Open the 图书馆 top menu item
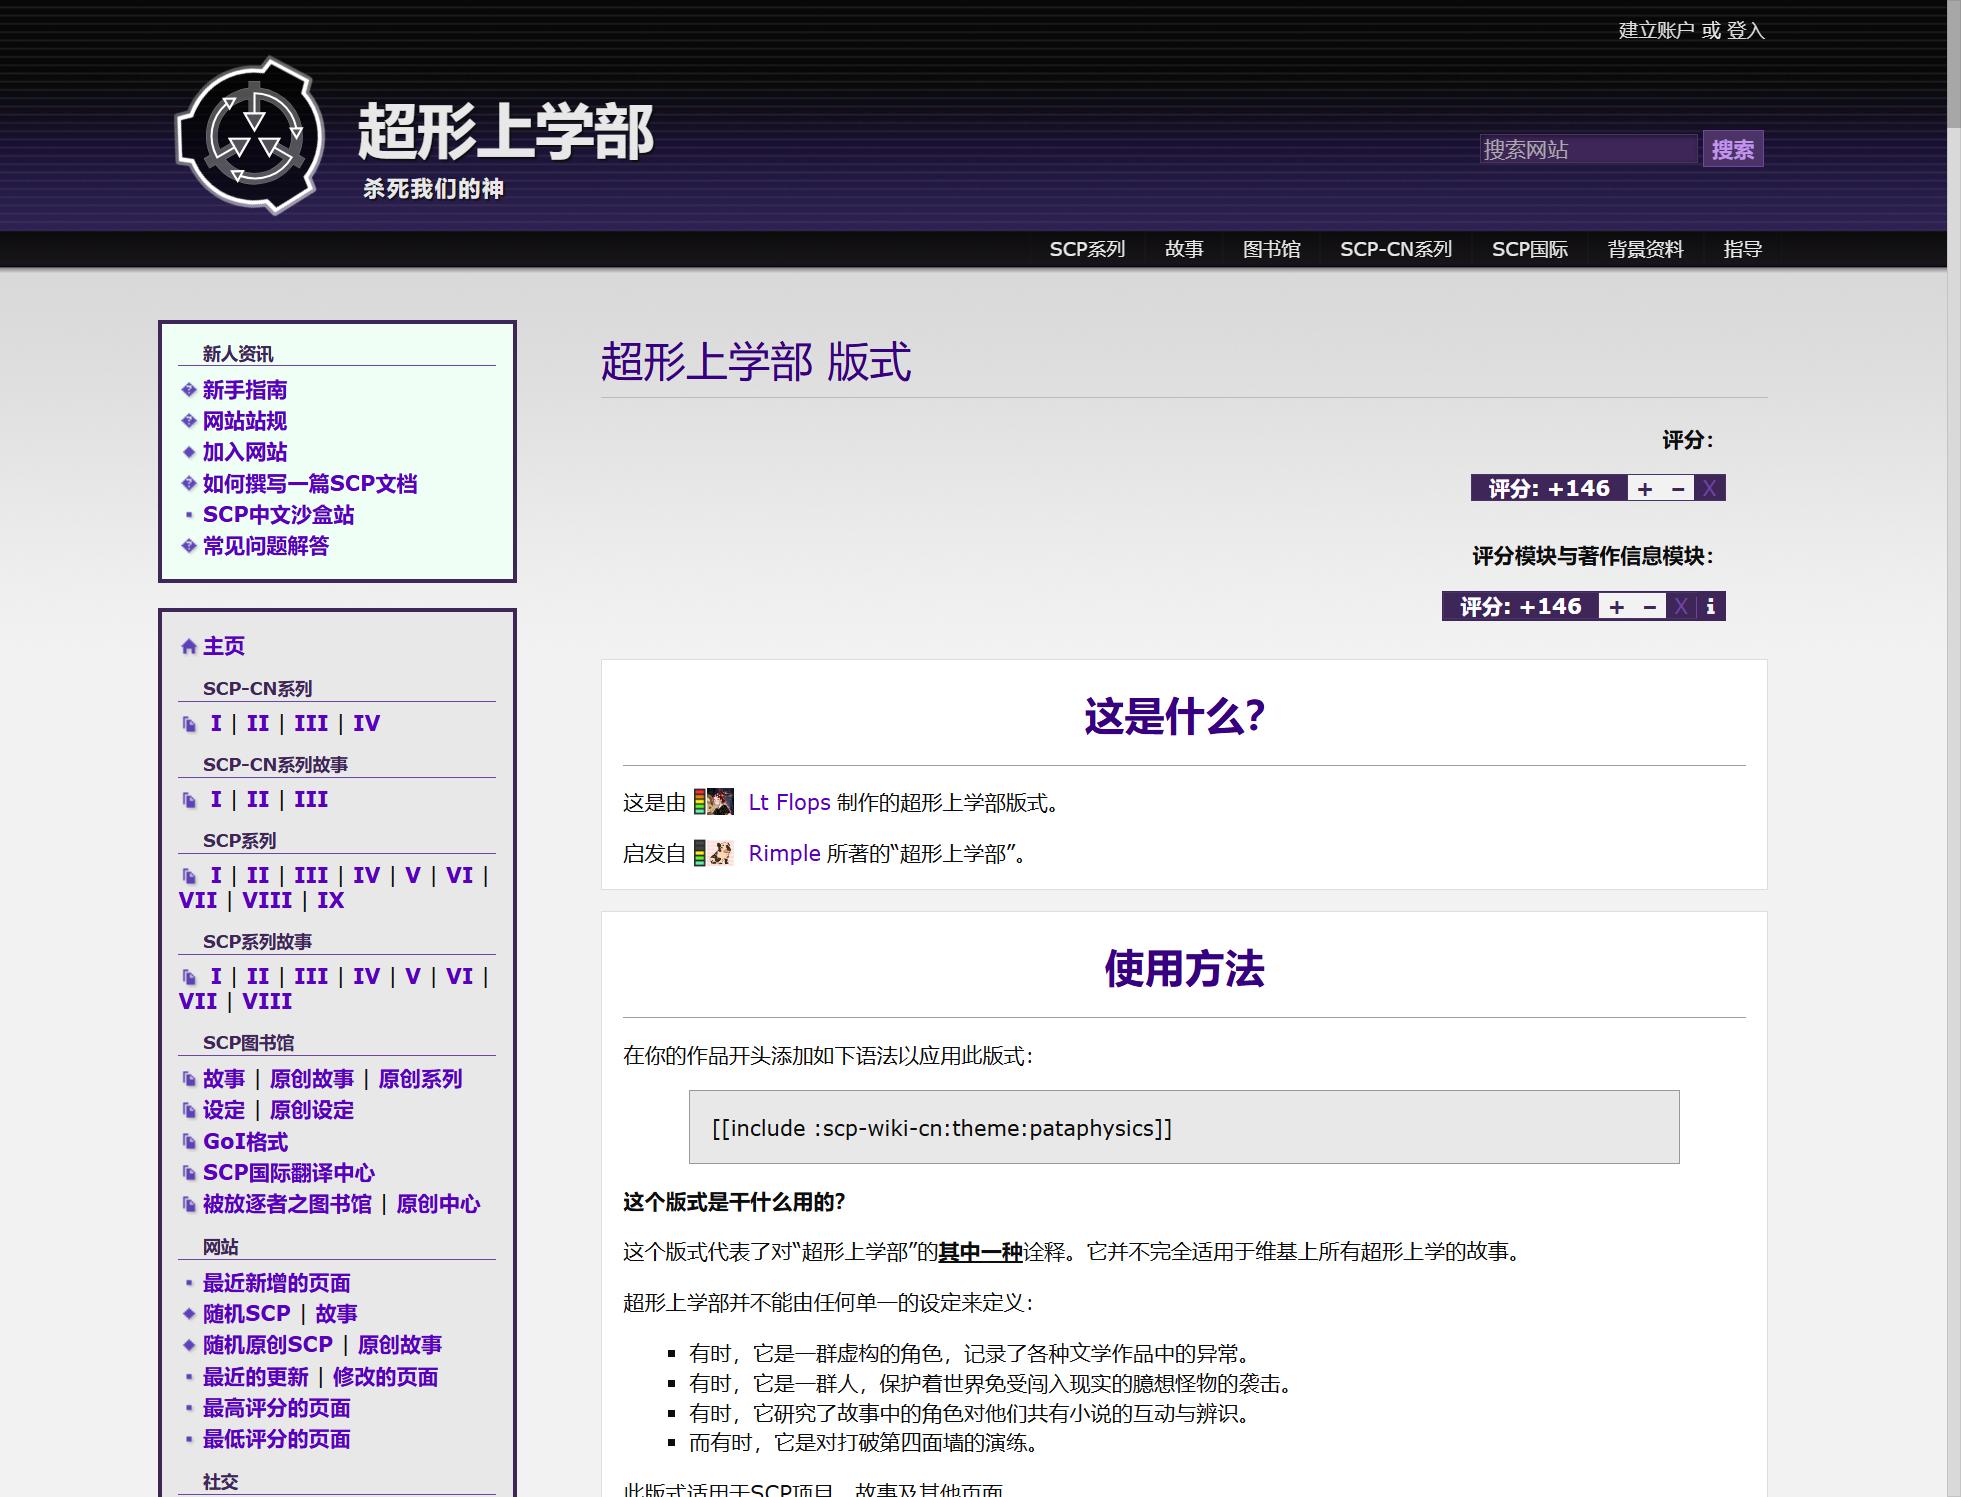Image resolution: width=1961 pixels, height=1497 pixels. (x=1271, y=250)
